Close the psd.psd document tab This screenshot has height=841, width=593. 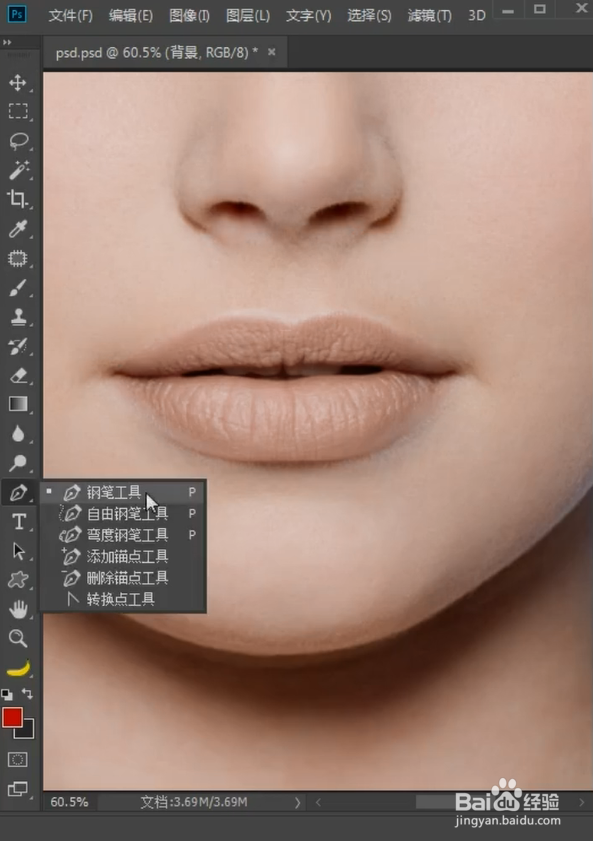[x=272, y=52]
